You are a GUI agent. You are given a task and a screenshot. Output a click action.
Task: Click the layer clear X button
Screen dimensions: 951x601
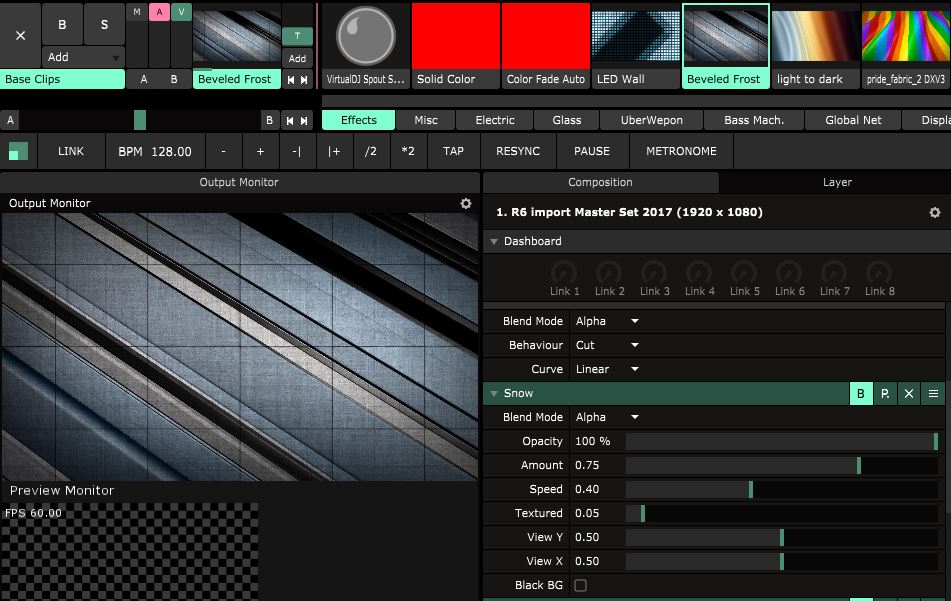[x=20, y=34]
